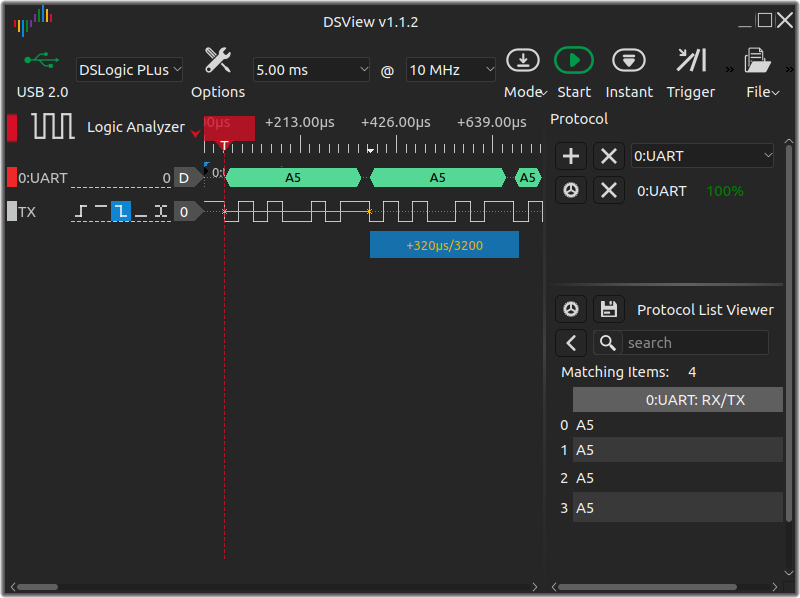Open Protocol List Viewer settings gear

[571, 309]
